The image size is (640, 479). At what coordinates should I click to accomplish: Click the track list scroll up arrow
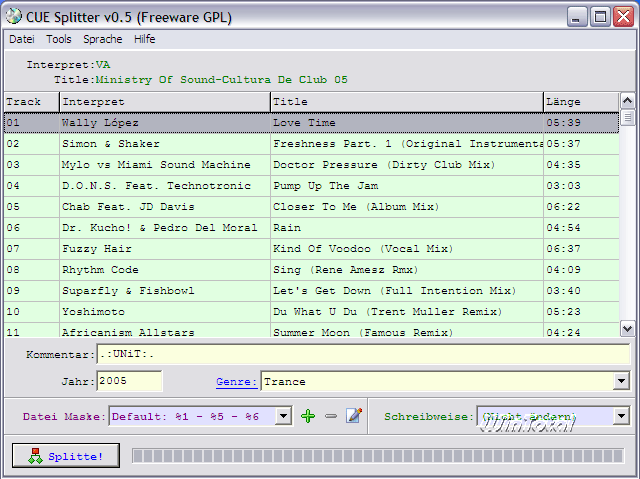pos(627,100)
